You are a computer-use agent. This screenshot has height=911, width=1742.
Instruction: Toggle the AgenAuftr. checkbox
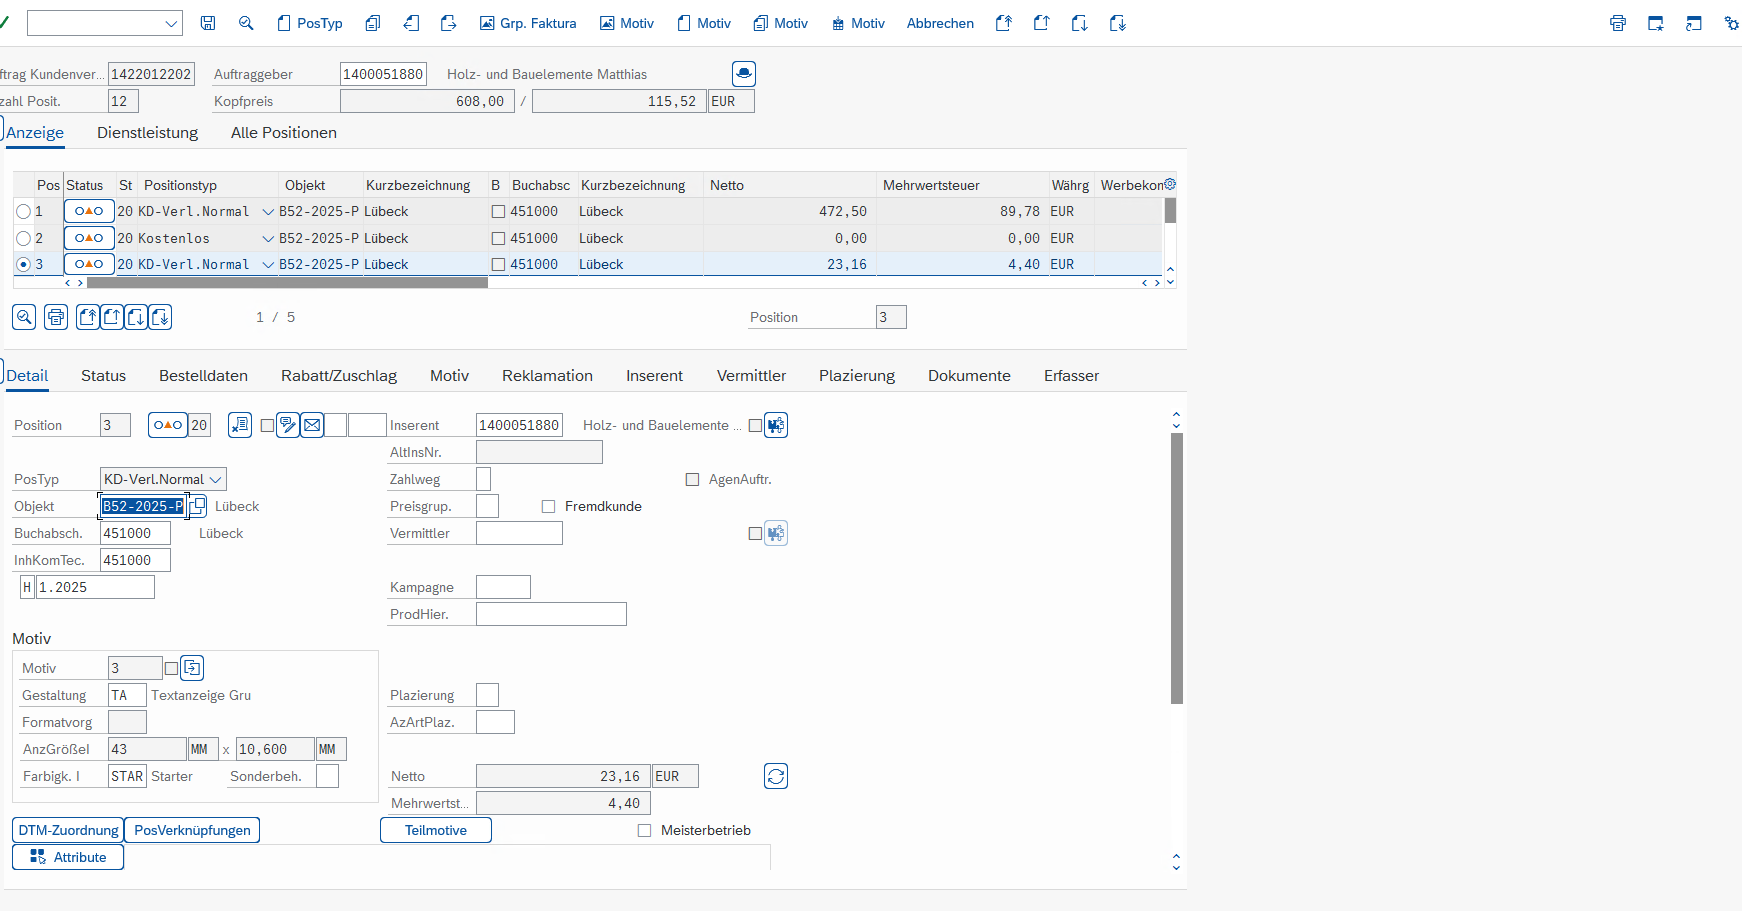point(692,479)
